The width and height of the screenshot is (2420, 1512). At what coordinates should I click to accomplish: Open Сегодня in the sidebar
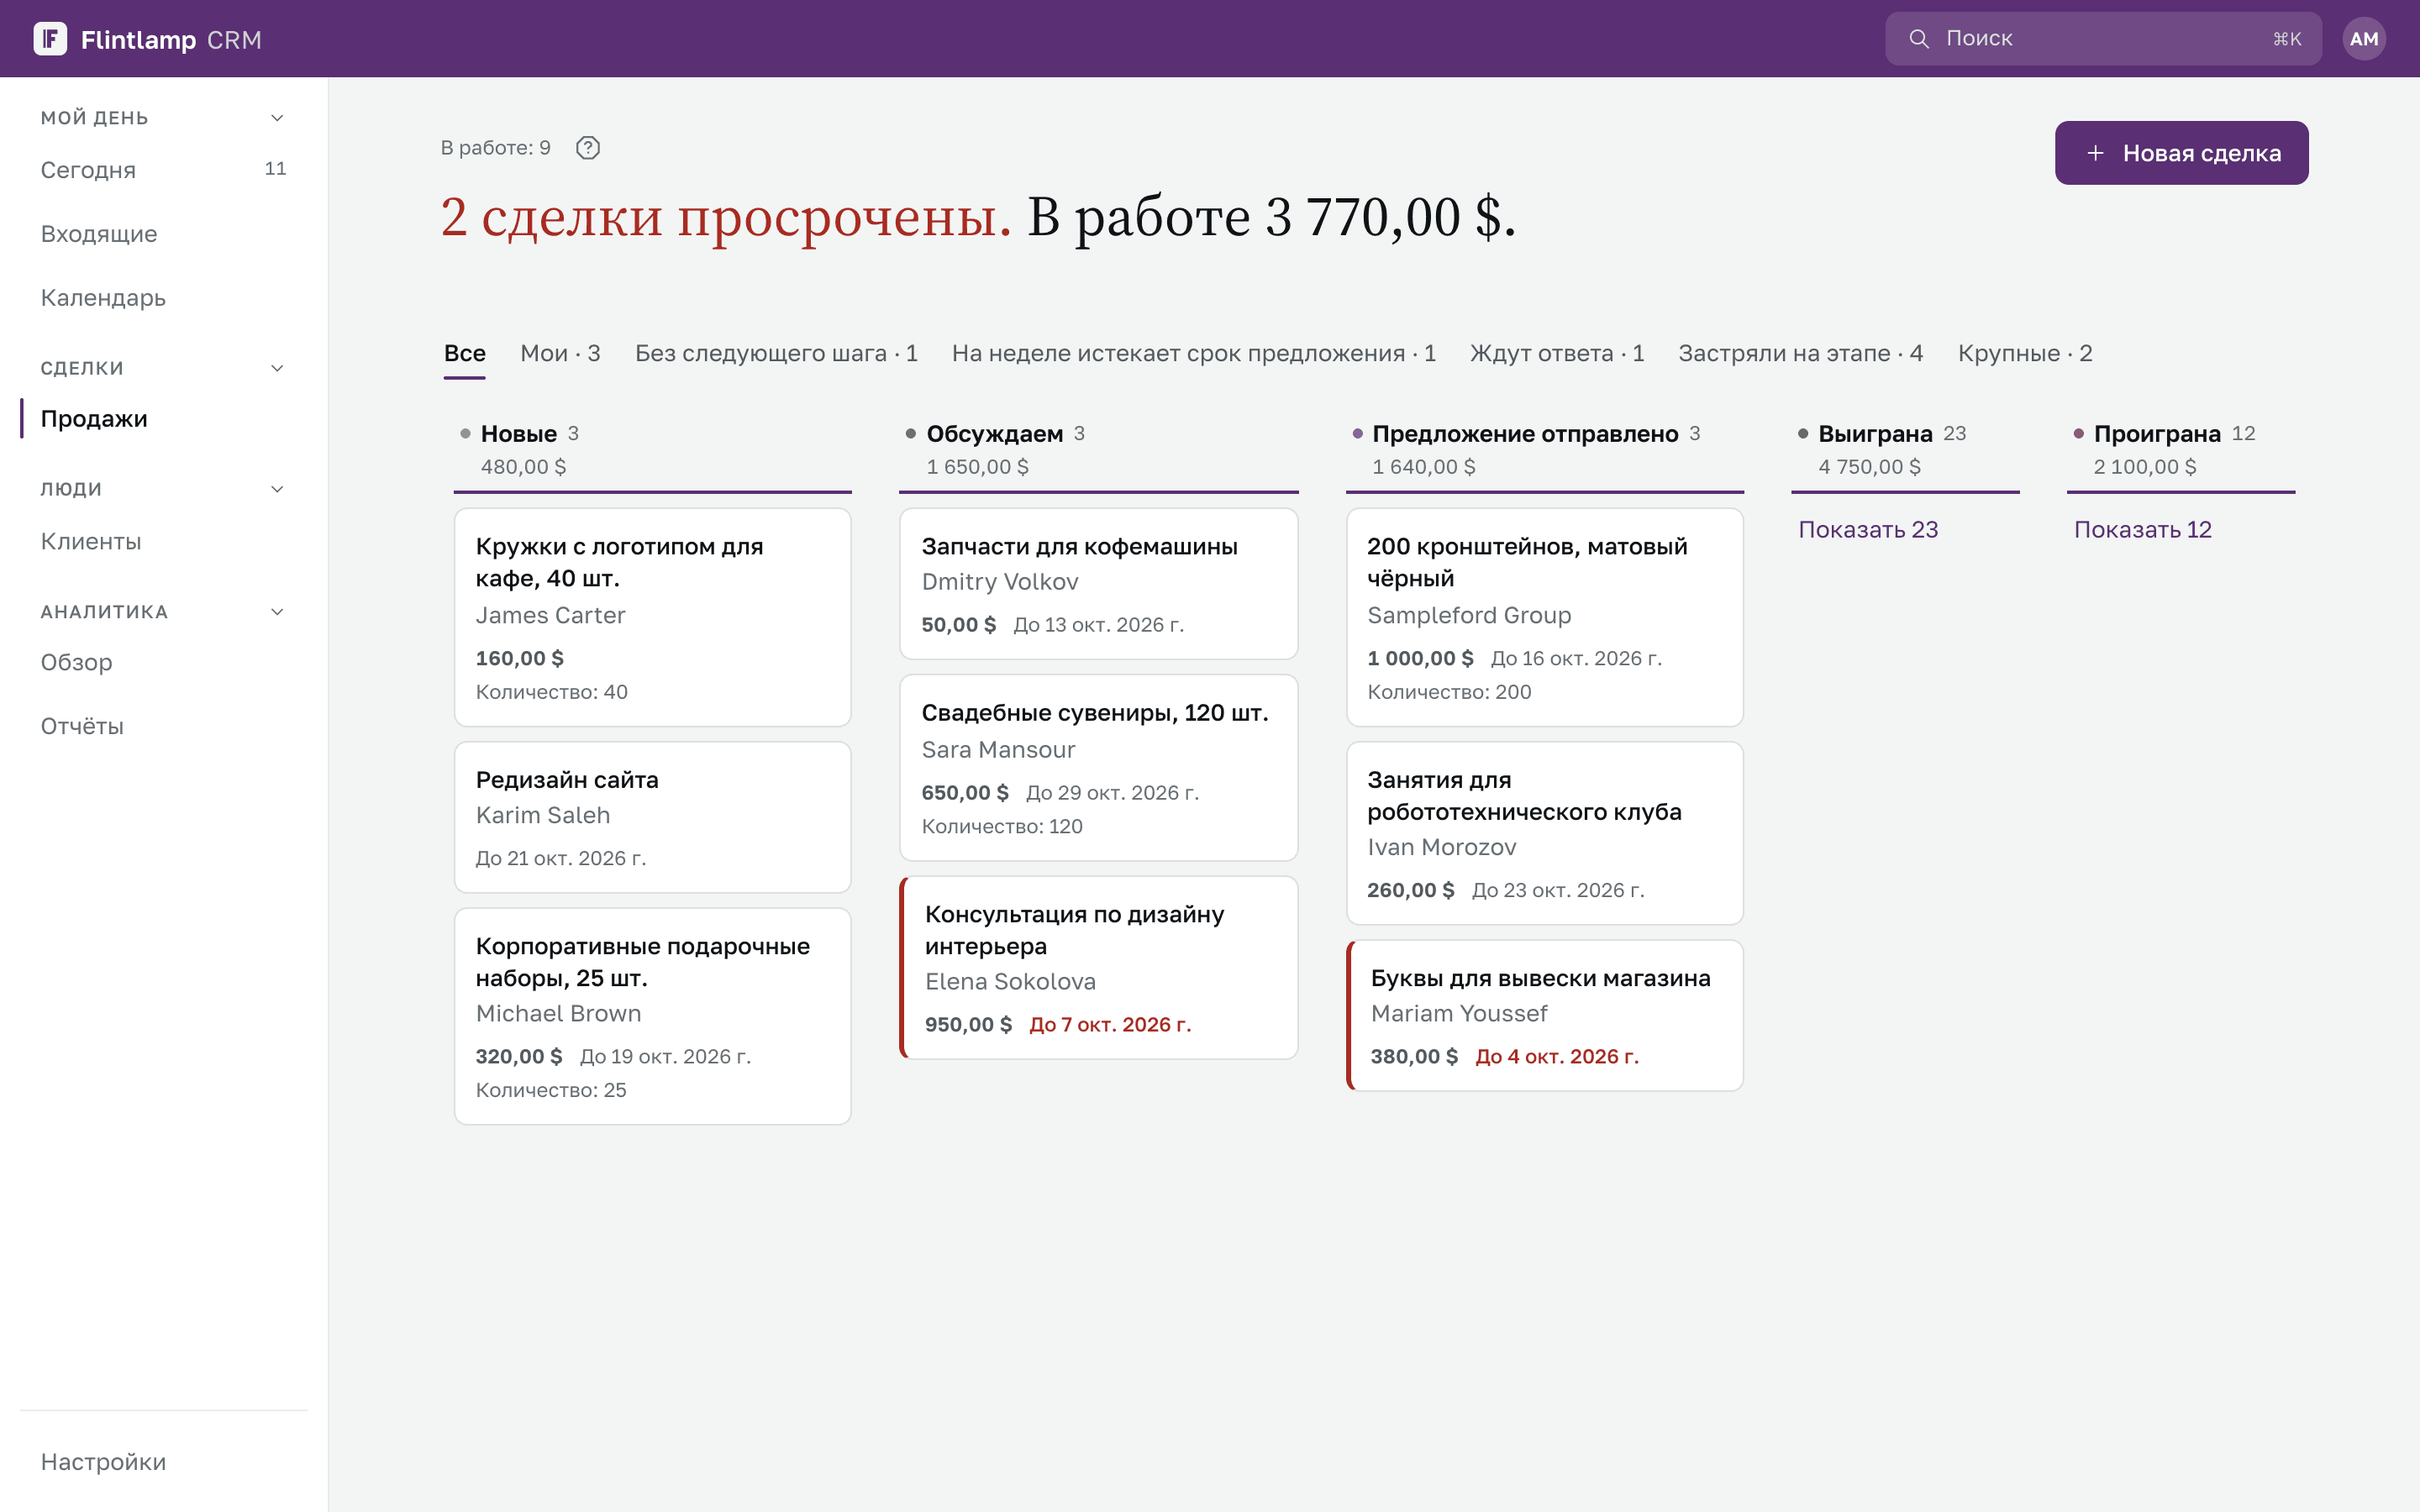pyautogui.click(x=164, y=170)
